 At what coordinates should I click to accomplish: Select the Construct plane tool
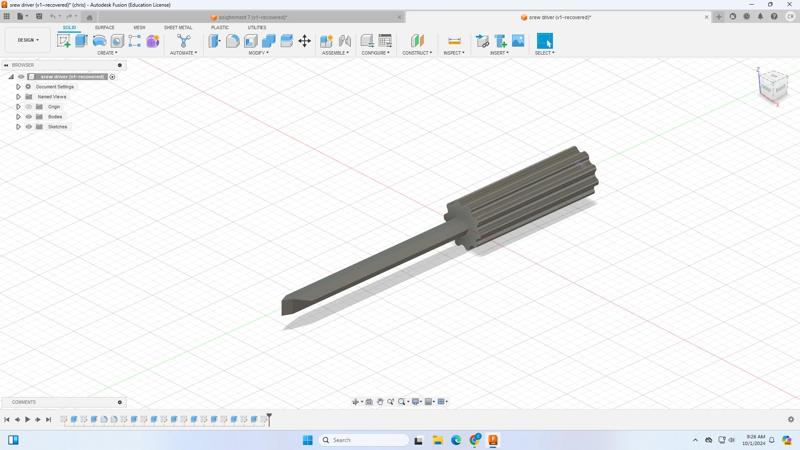[x=417, y=41]
